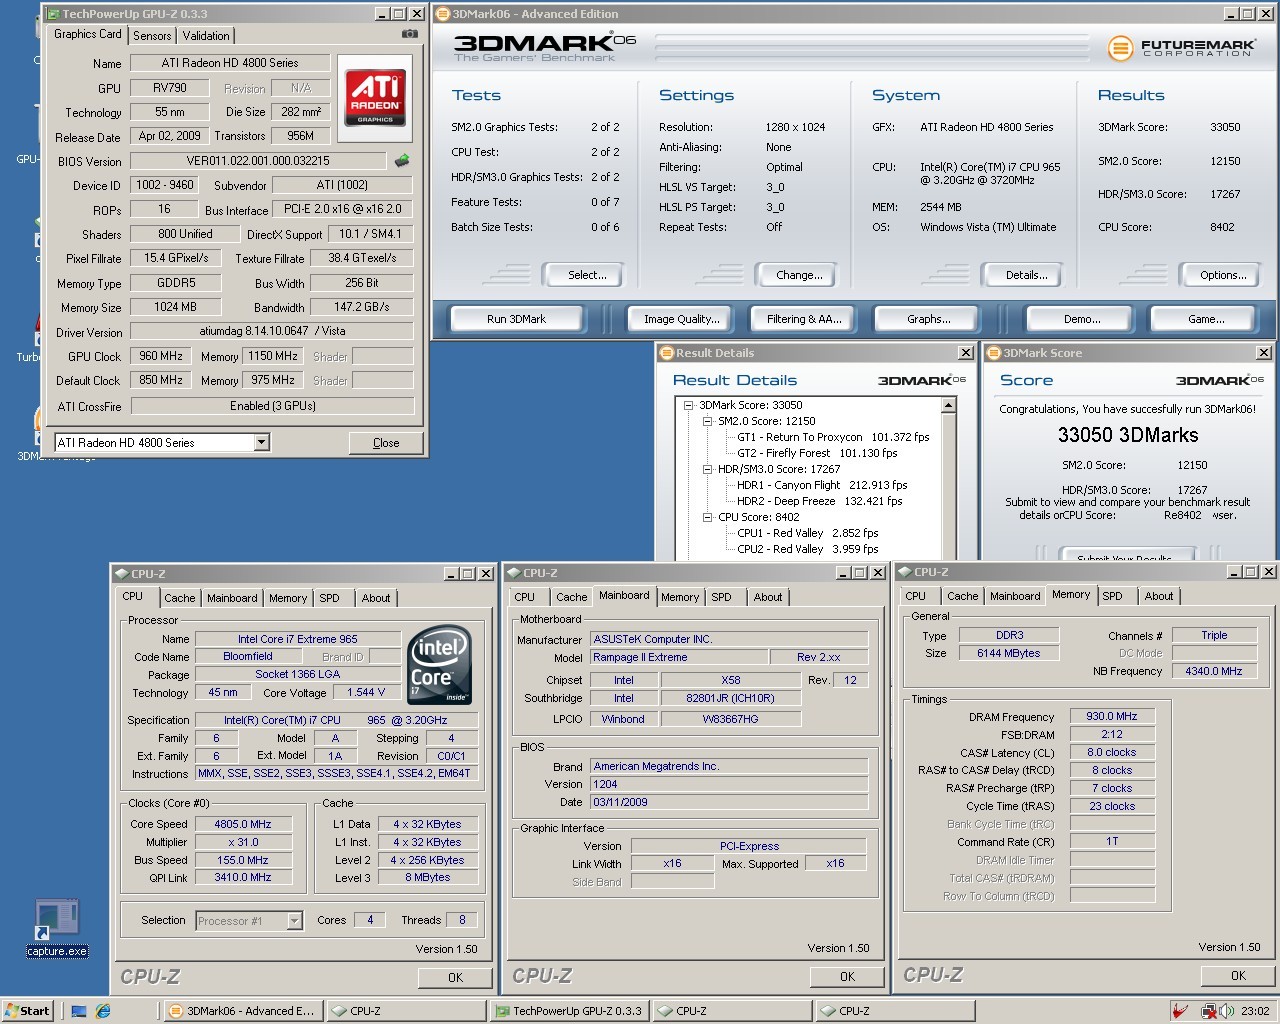This screenshot has height=1024, width=1280.
Task: Click the NB Frequency 4340.0 MHz value
Action: (x=1214, y=671)
